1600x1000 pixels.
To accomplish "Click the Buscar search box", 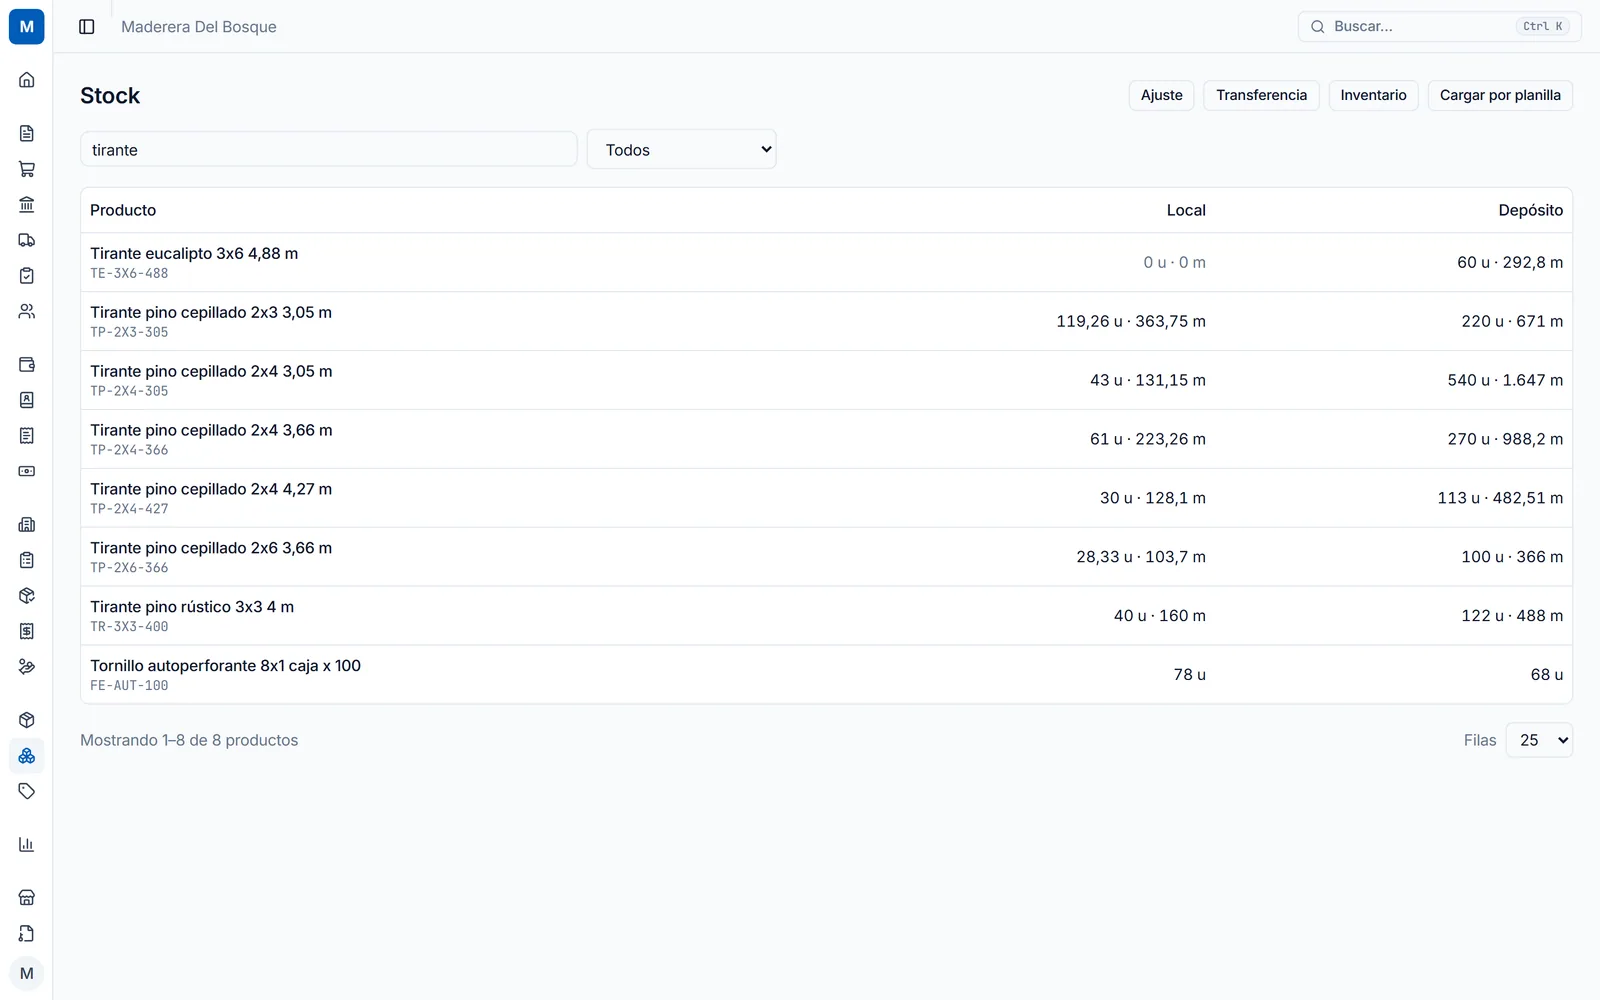I will pos(1440,27).
